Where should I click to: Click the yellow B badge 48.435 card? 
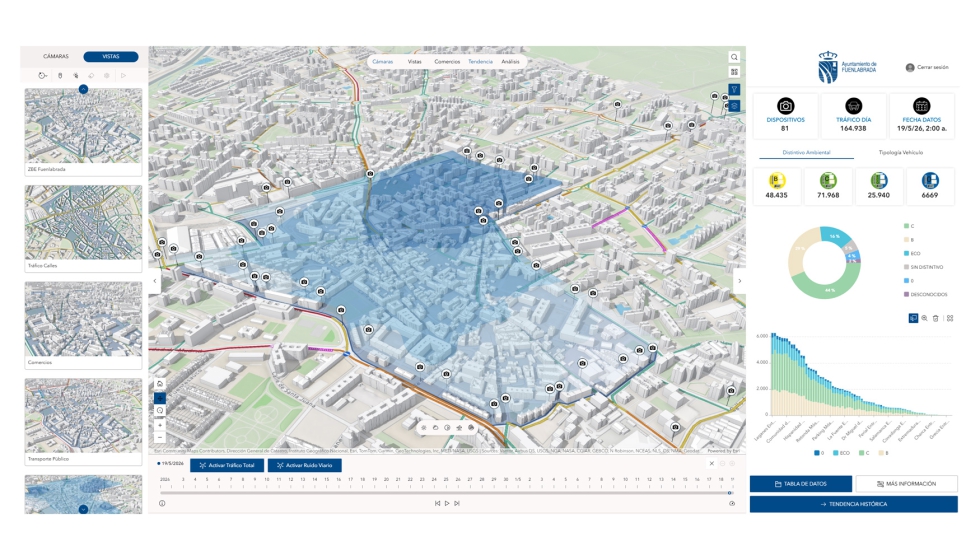(776, 186)
